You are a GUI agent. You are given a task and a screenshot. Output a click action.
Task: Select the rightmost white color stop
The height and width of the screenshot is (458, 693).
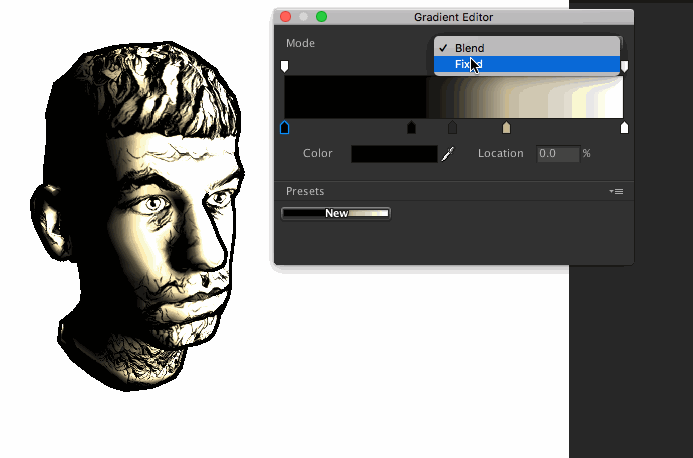click(624, 128)
